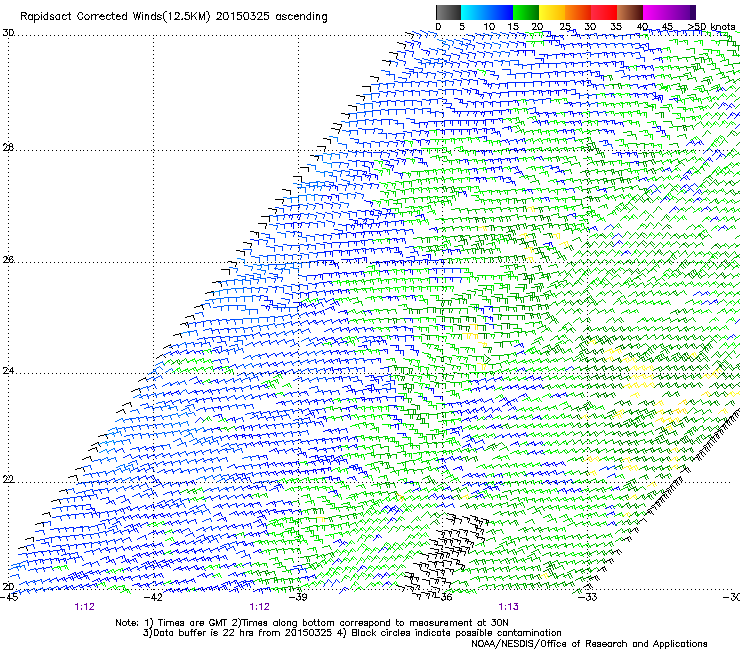This screenshot has width=740, height=650.
Task: Click the brown 35-40 knots legend segment
Action: coord(630,12)
